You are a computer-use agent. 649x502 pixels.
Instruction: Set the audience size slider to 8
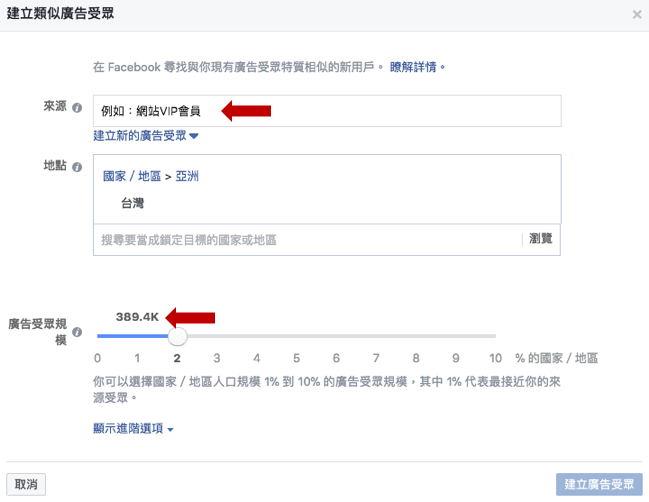coord(415,337)
